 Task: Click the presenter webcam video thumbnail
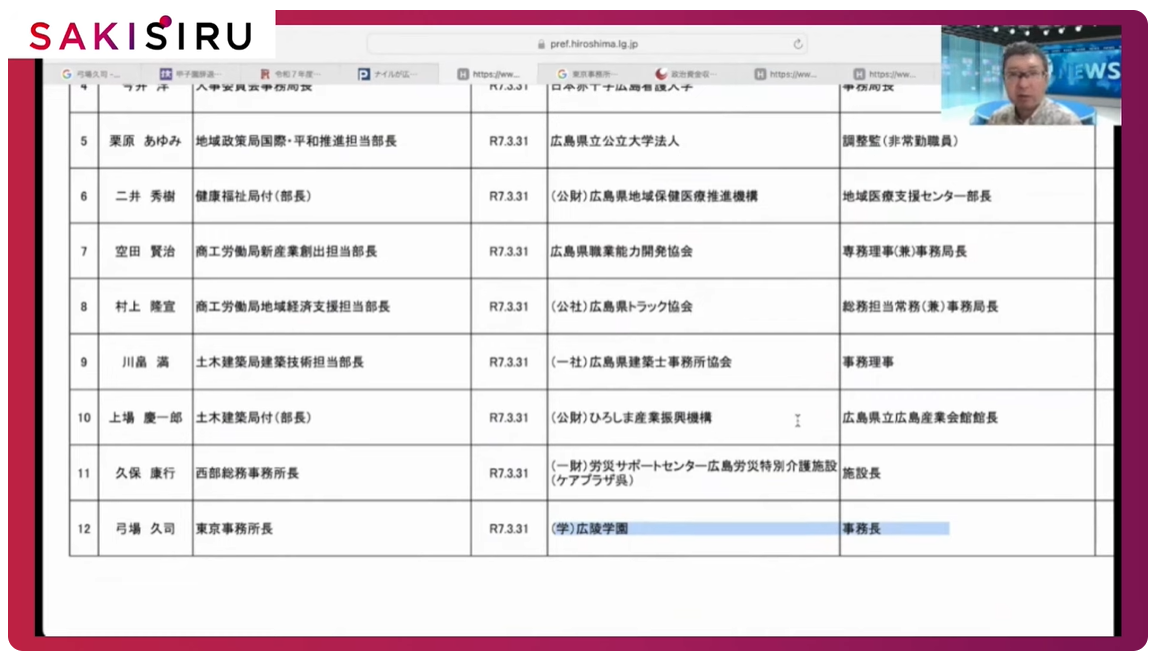click(x=1030, y=76)
